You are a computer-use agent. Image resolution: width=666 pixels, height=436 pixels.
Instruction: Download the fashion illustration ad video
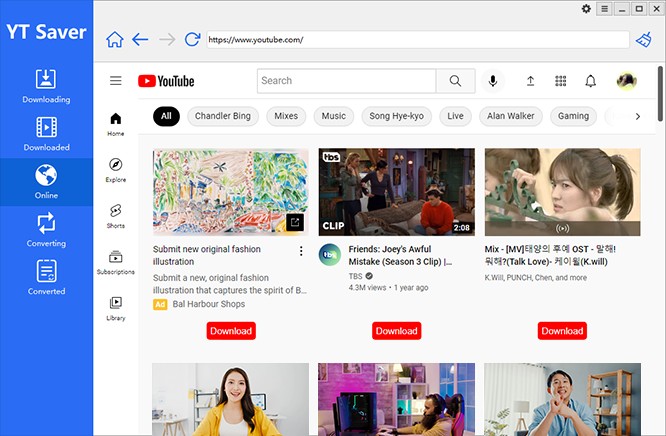231,331
